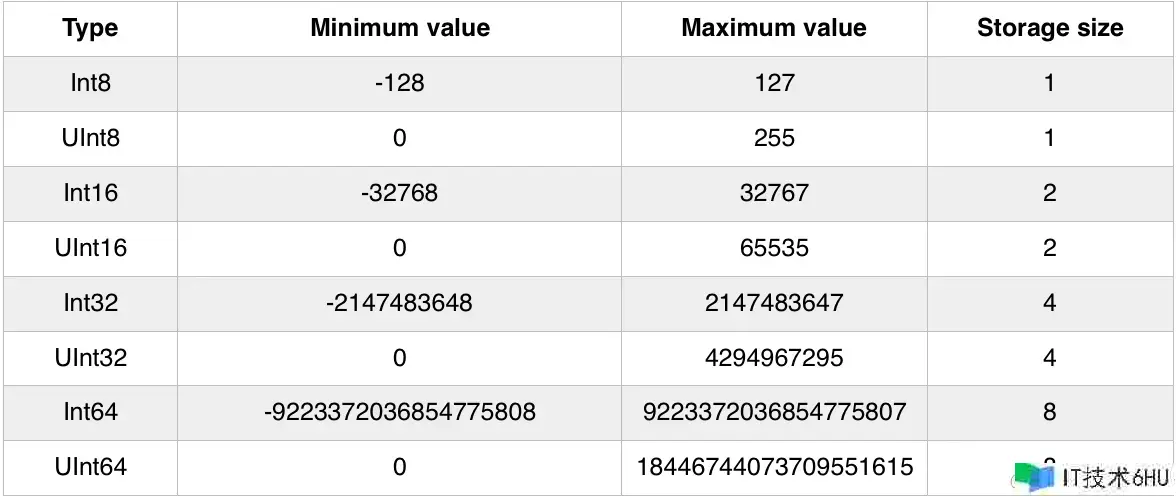The height and width of the screenshot is (496, 1176).
Task: Select the UInt64 type cell
Action: point(90,467)
